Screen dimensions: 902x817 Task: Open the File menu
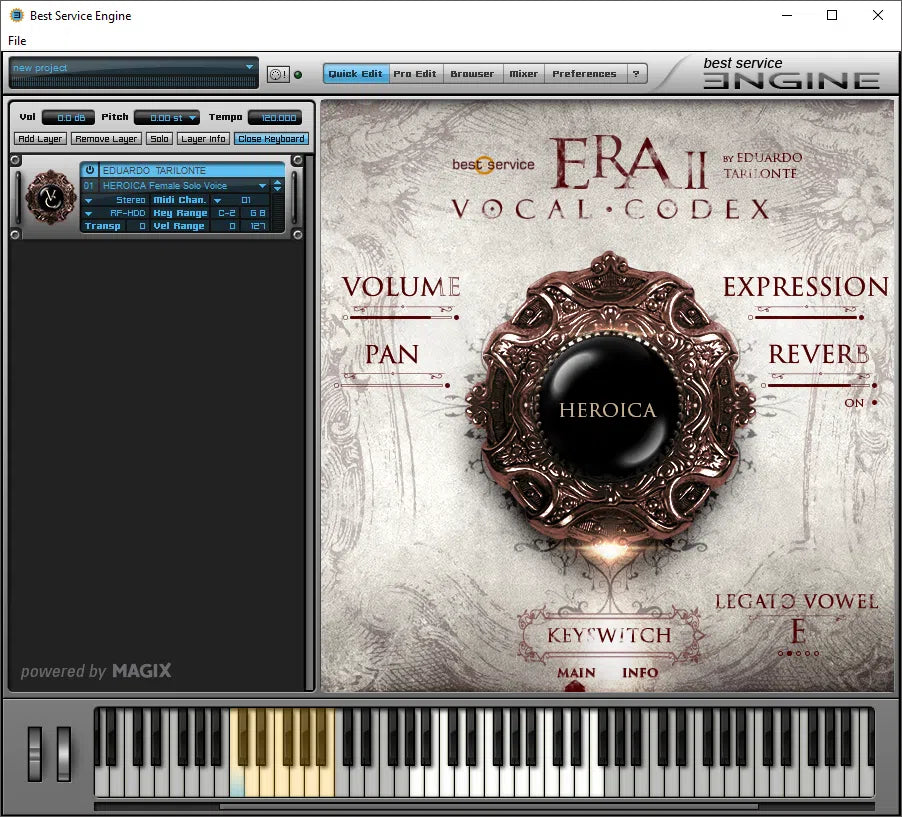[x=16, y=40]
